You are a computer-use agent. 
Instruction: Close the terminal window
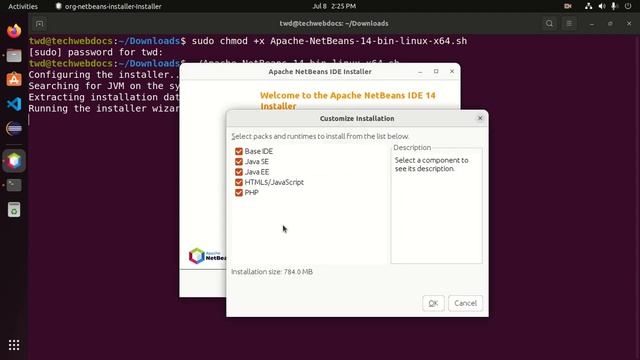[x=629, y=24]
